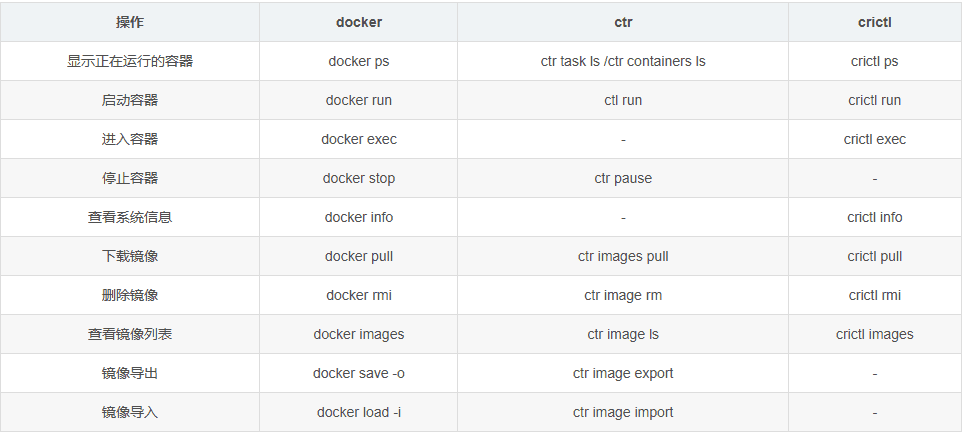Click the ctr column header
Viewport: 966px width, 435px height.
click(622, 22)
